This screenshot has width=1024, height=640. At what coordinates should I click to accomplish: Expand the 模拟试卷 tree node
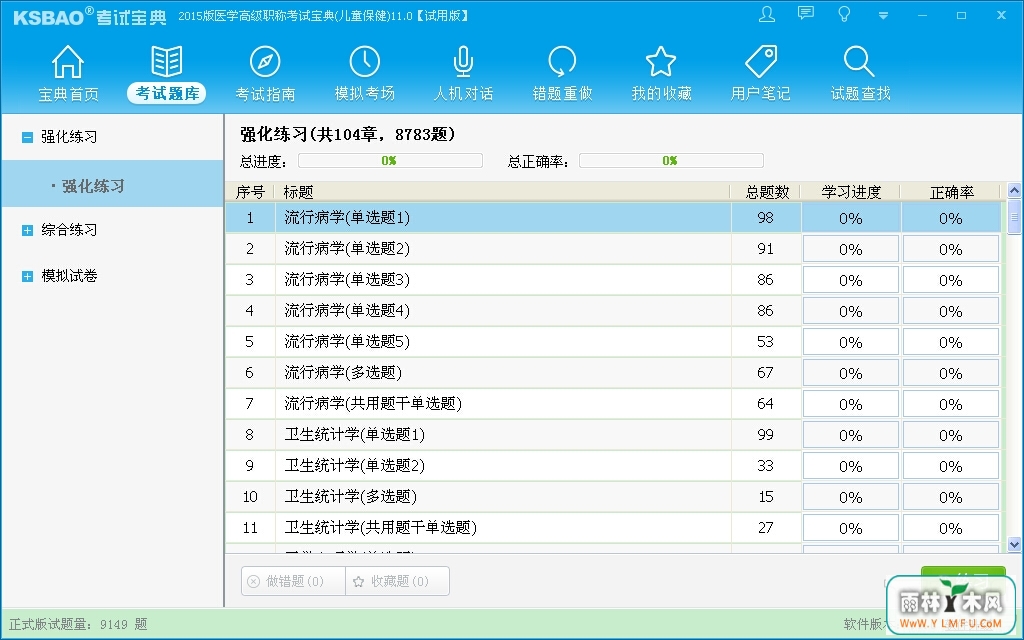click(27, 276)
